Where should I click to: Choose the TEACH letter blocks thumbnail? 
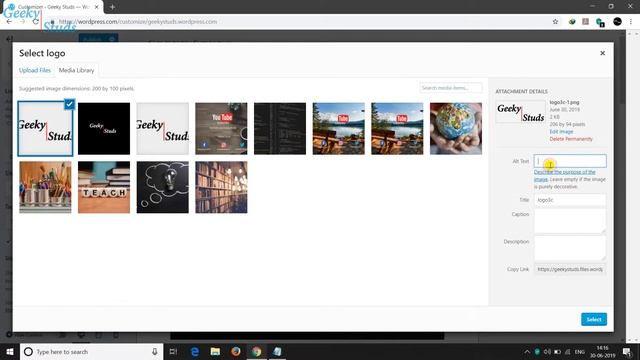click(104, 187)
